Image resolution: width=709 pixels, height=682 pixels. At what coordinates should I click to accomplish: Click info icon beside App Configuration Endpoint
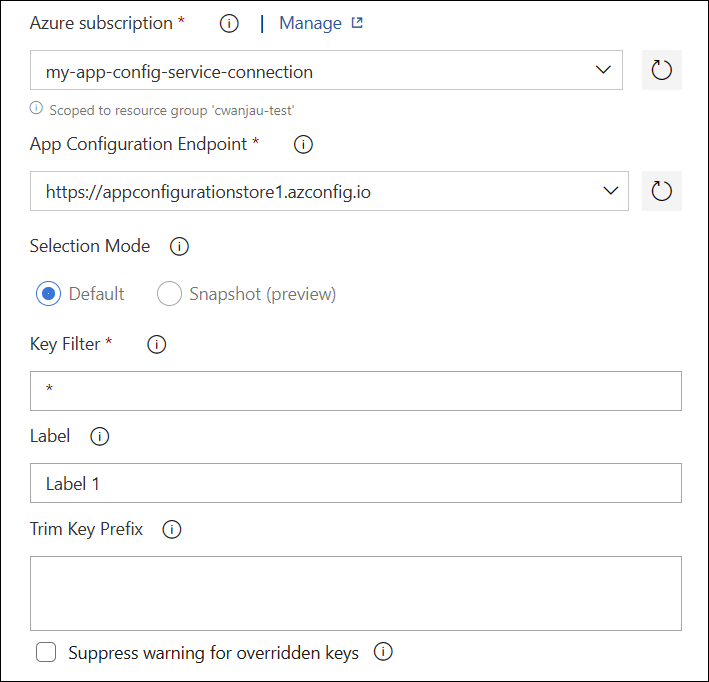click(303, 144)
